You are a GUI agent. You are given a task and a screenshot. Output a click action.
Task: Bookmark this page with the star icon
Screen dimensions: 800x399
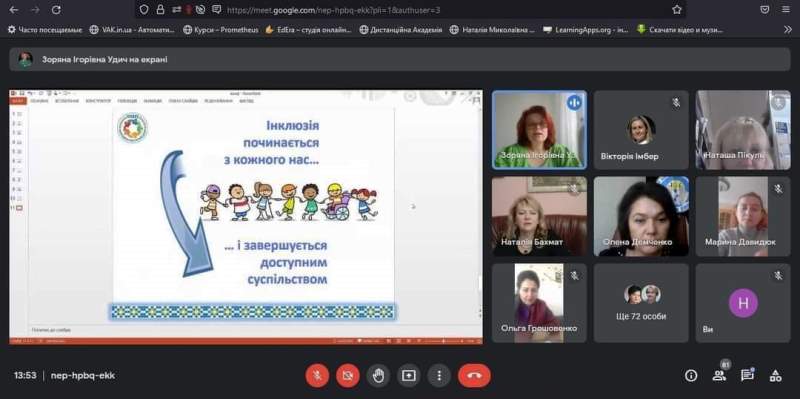click(x=677, y=10)
